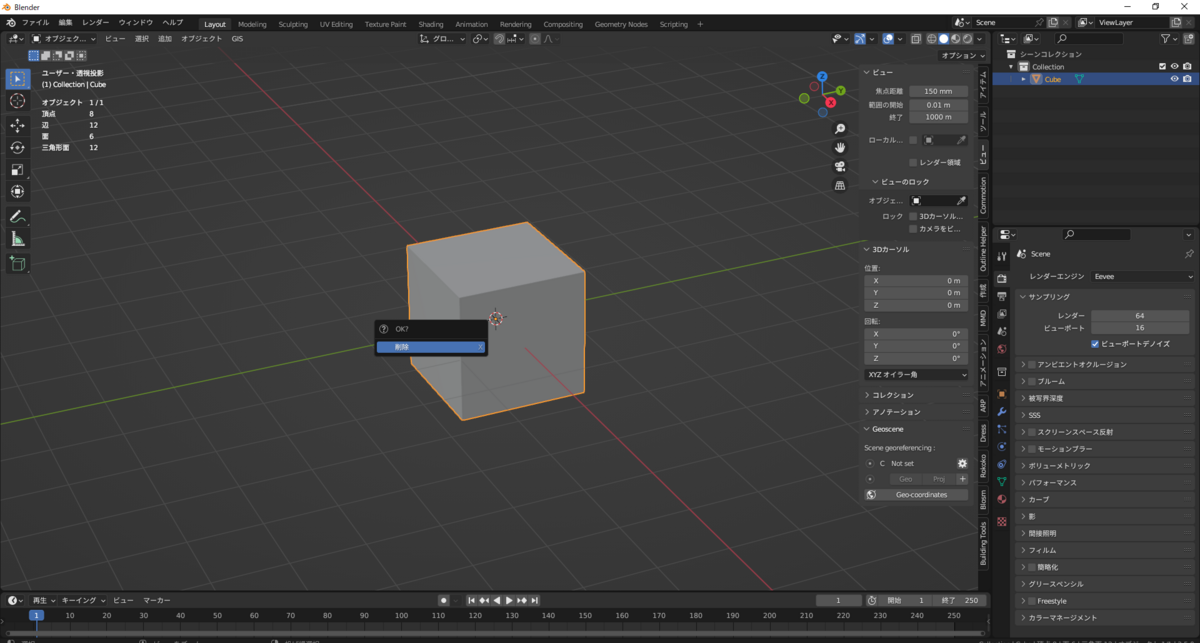Open Object Data properties green triangle icon
Viewport: 1200px width, 643px height.
click(x=1001, y=481)
